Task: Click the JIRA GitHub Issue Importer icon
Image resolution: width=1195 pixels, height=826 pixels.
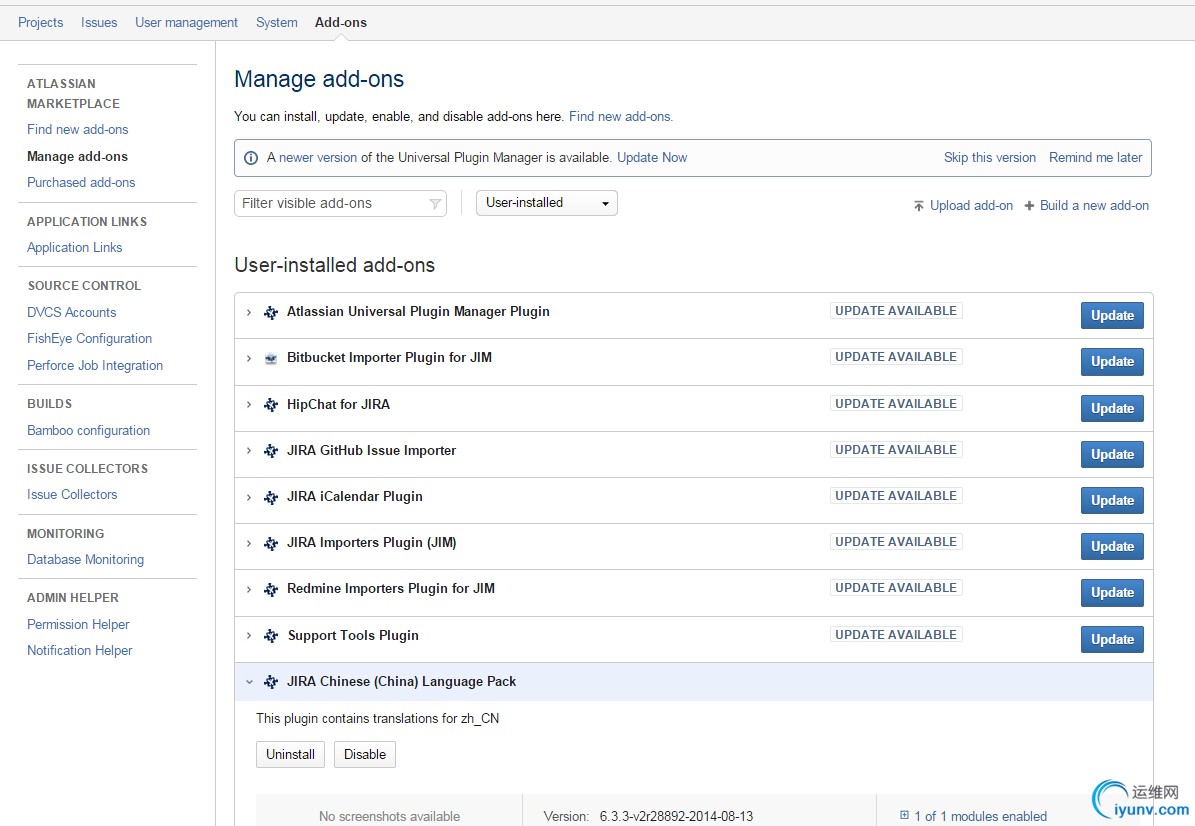Action: pos(271,451)
